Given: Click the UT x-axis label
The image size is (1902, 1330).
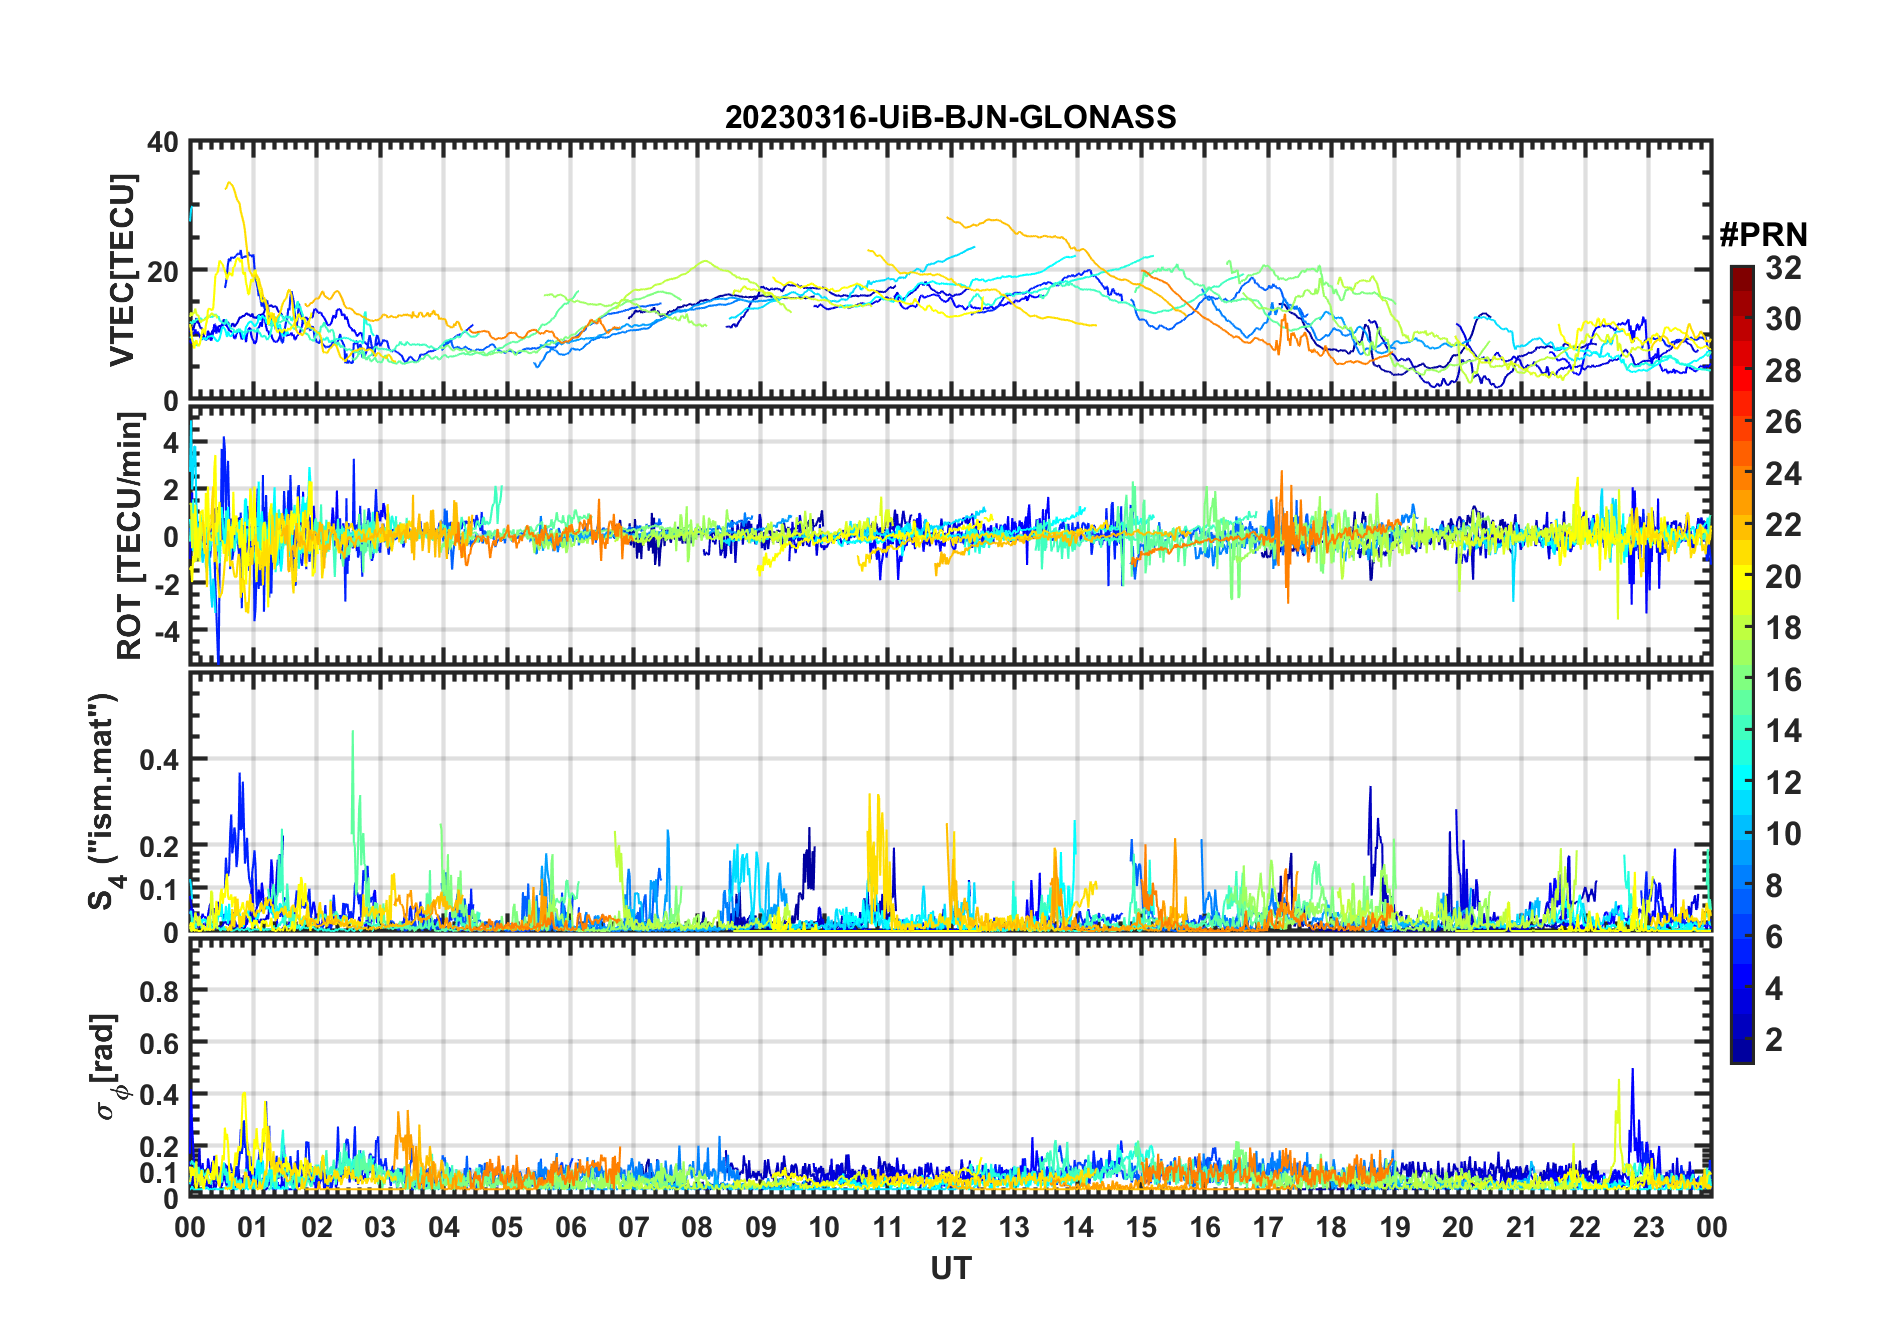Looking at the screenshot, I should click(950, 1269).
